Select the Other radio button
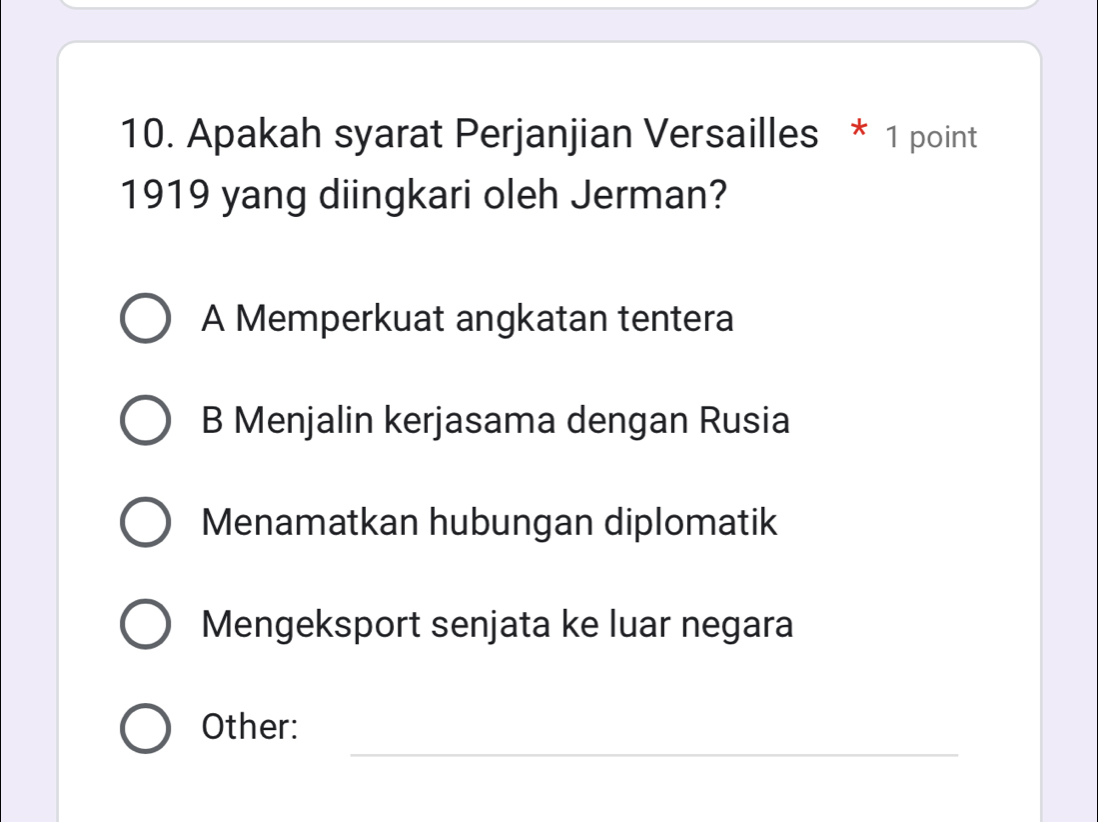 [145, 728]
